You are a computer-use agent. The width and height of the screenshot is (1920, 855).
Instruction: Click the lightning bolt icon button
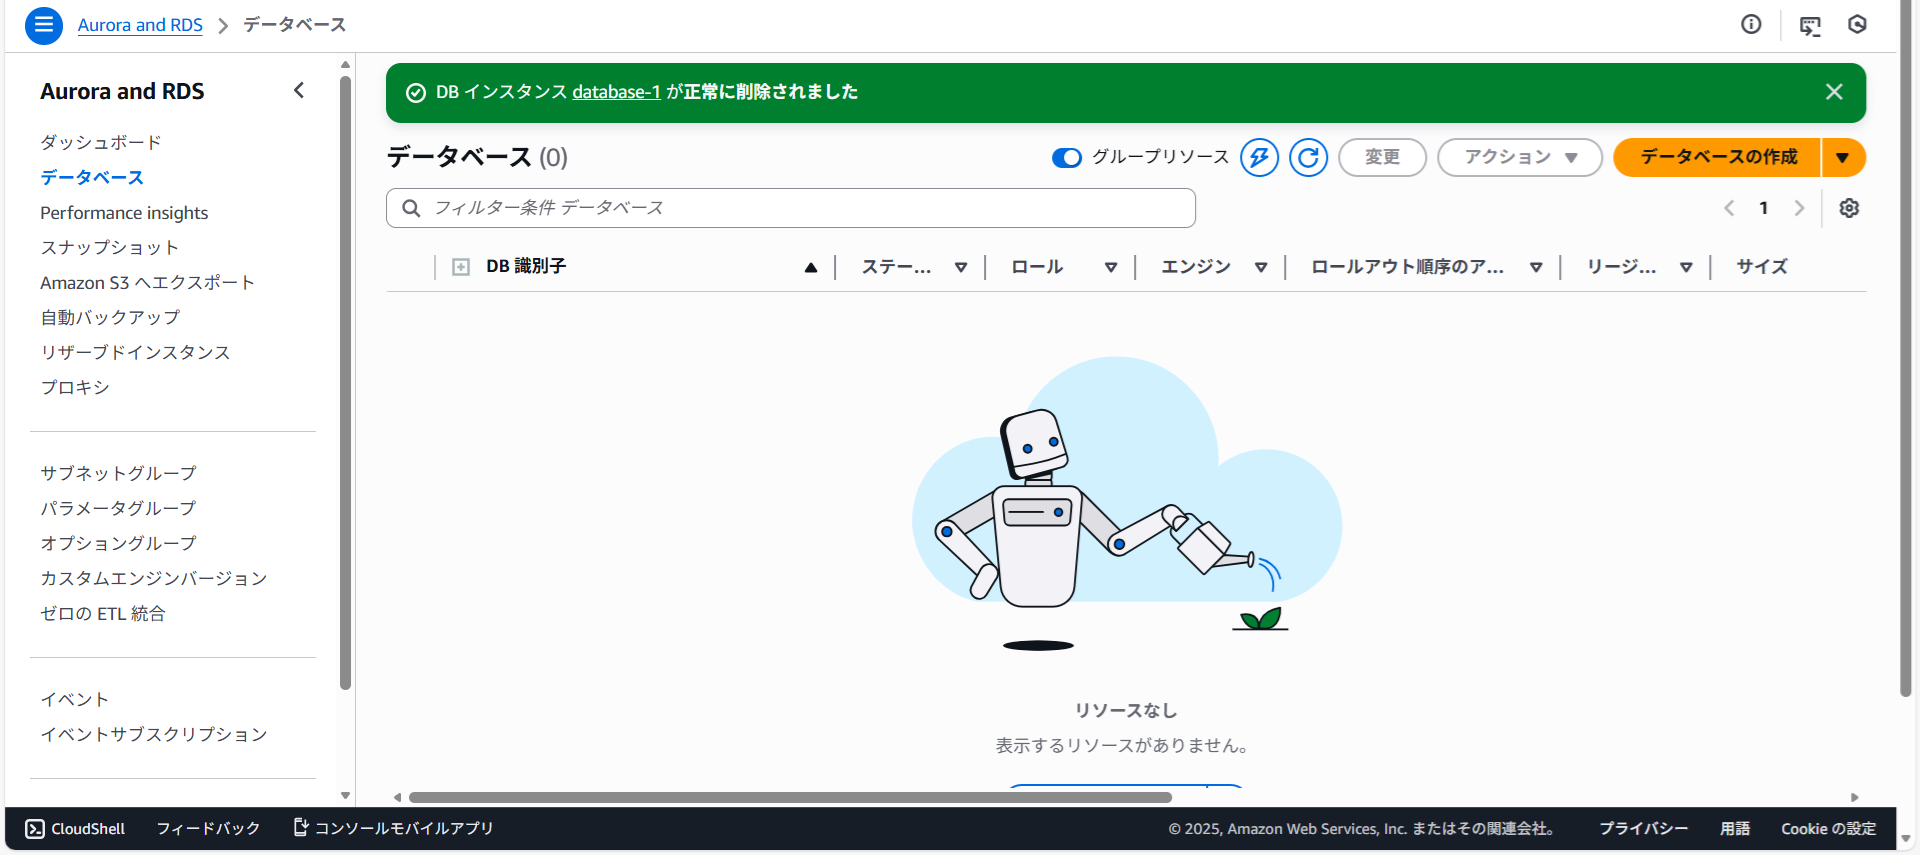click(x=1259, y=158)
